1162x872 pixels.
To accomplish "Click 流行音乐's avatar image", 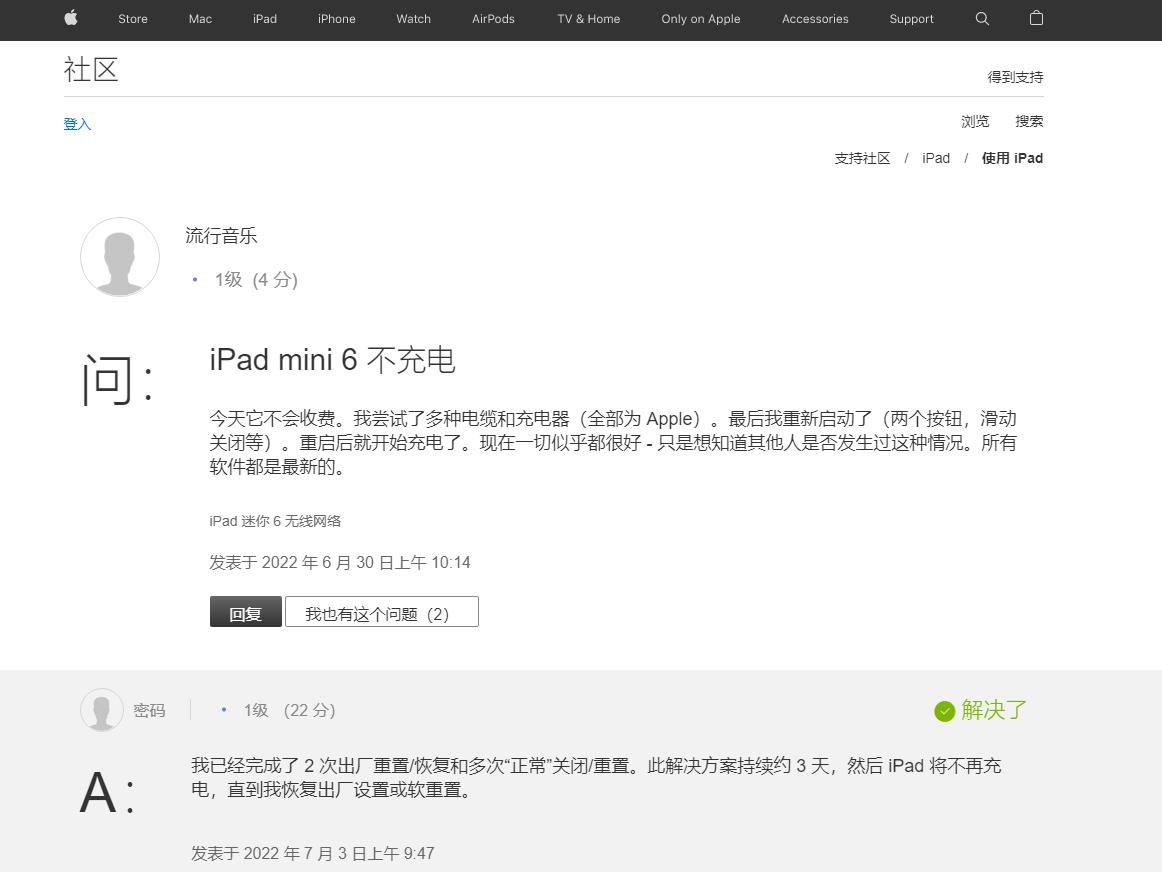I will (x=120, y=257).
